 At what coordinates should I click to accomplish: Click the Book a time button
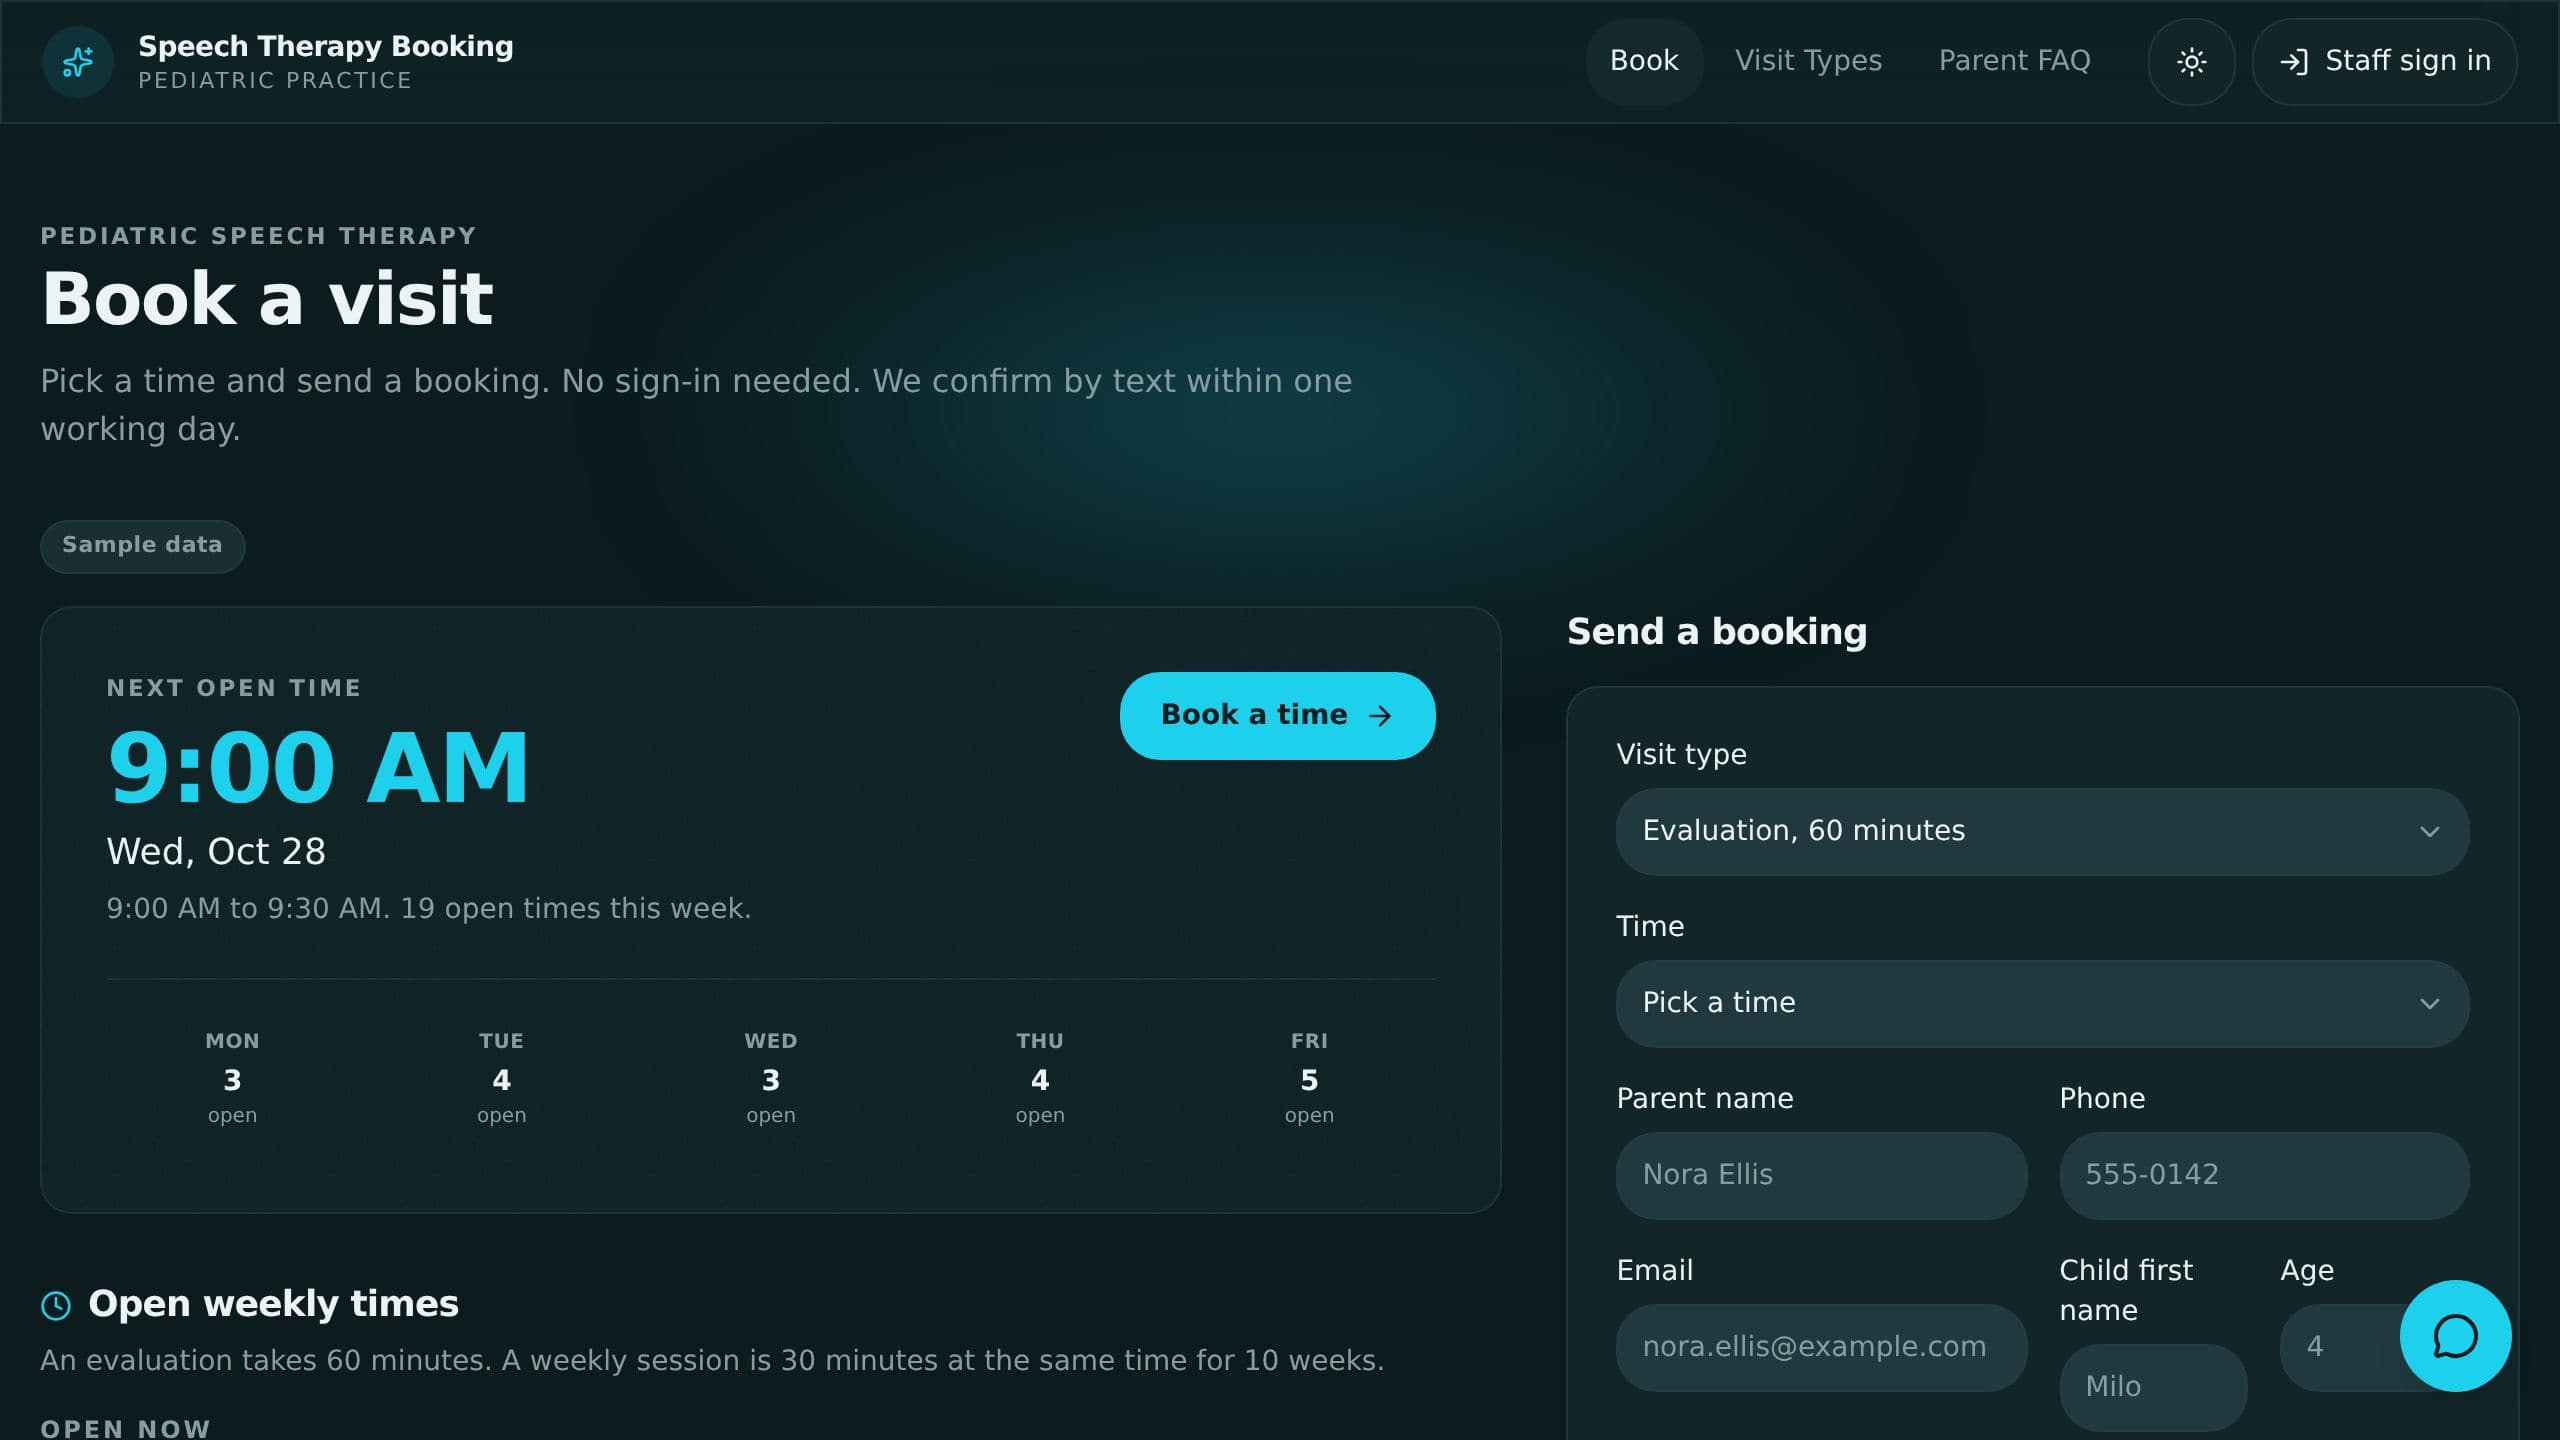[x=1277, y=716]
